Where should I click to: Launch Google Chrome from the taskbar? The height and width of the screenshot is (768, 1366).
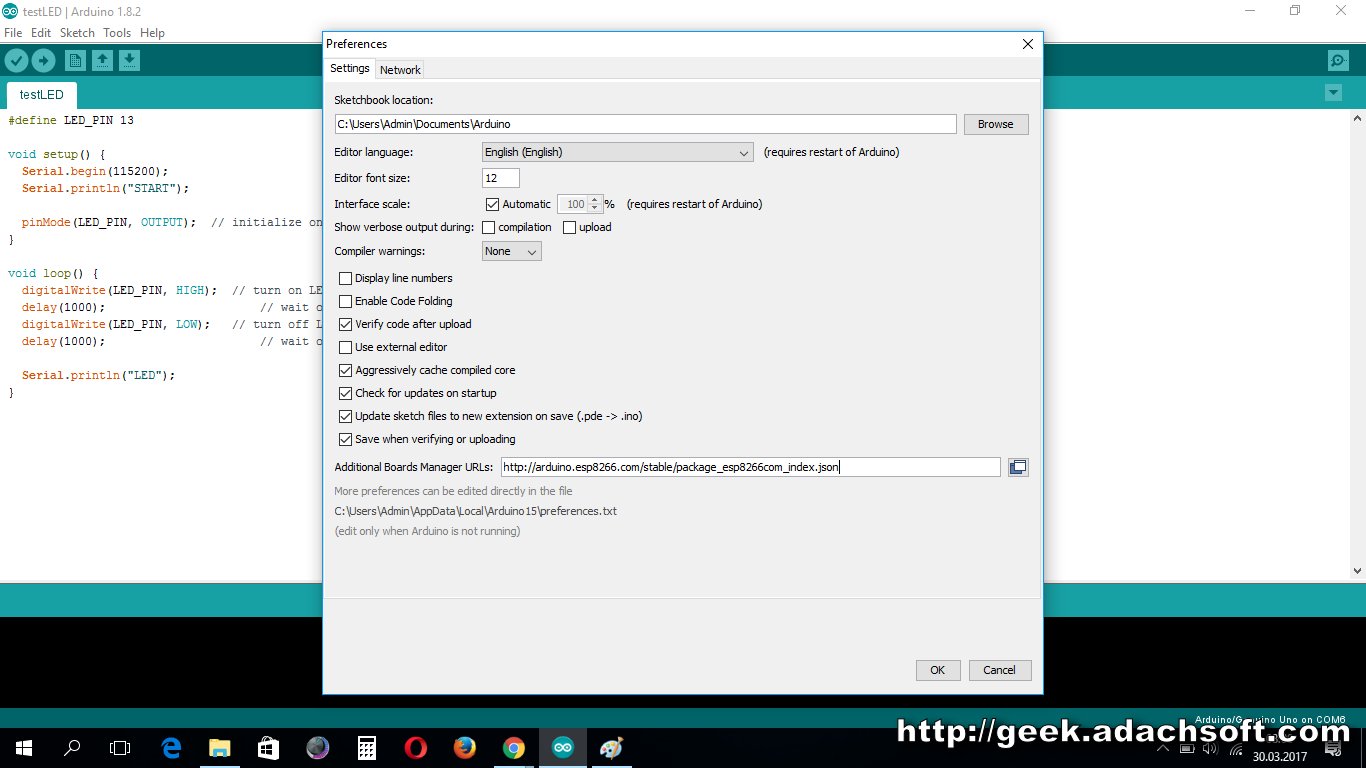[x=514, y=747]
